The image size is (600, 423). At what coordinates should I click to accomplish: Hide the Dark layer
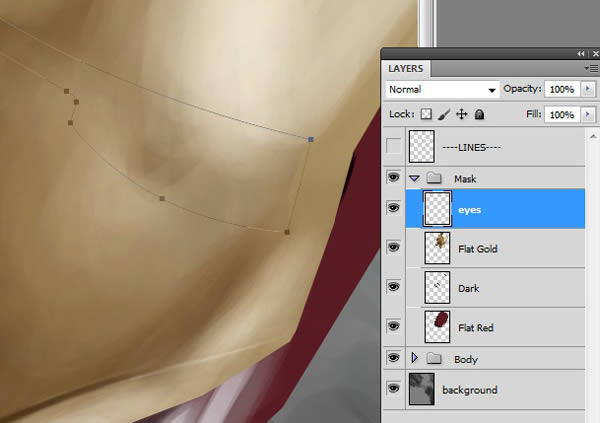[x=394, y=287]
